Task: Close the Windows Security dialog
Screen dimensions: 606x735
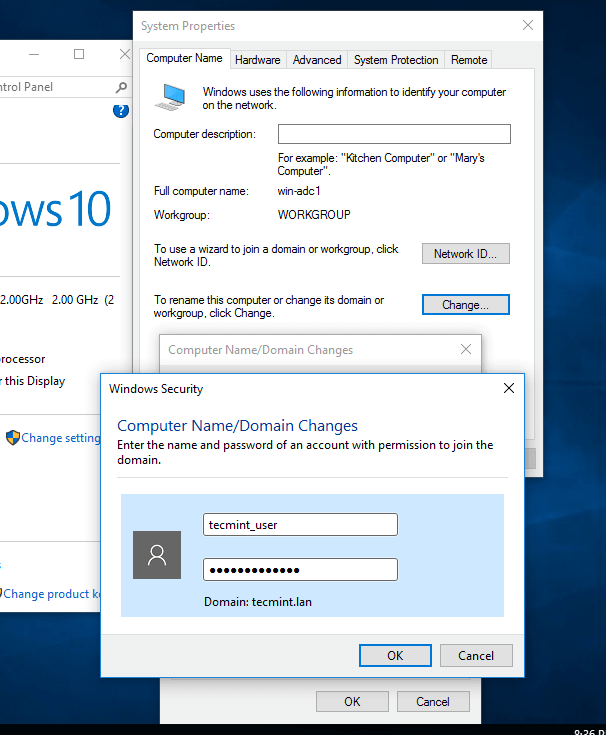Action: click(508, 388)
